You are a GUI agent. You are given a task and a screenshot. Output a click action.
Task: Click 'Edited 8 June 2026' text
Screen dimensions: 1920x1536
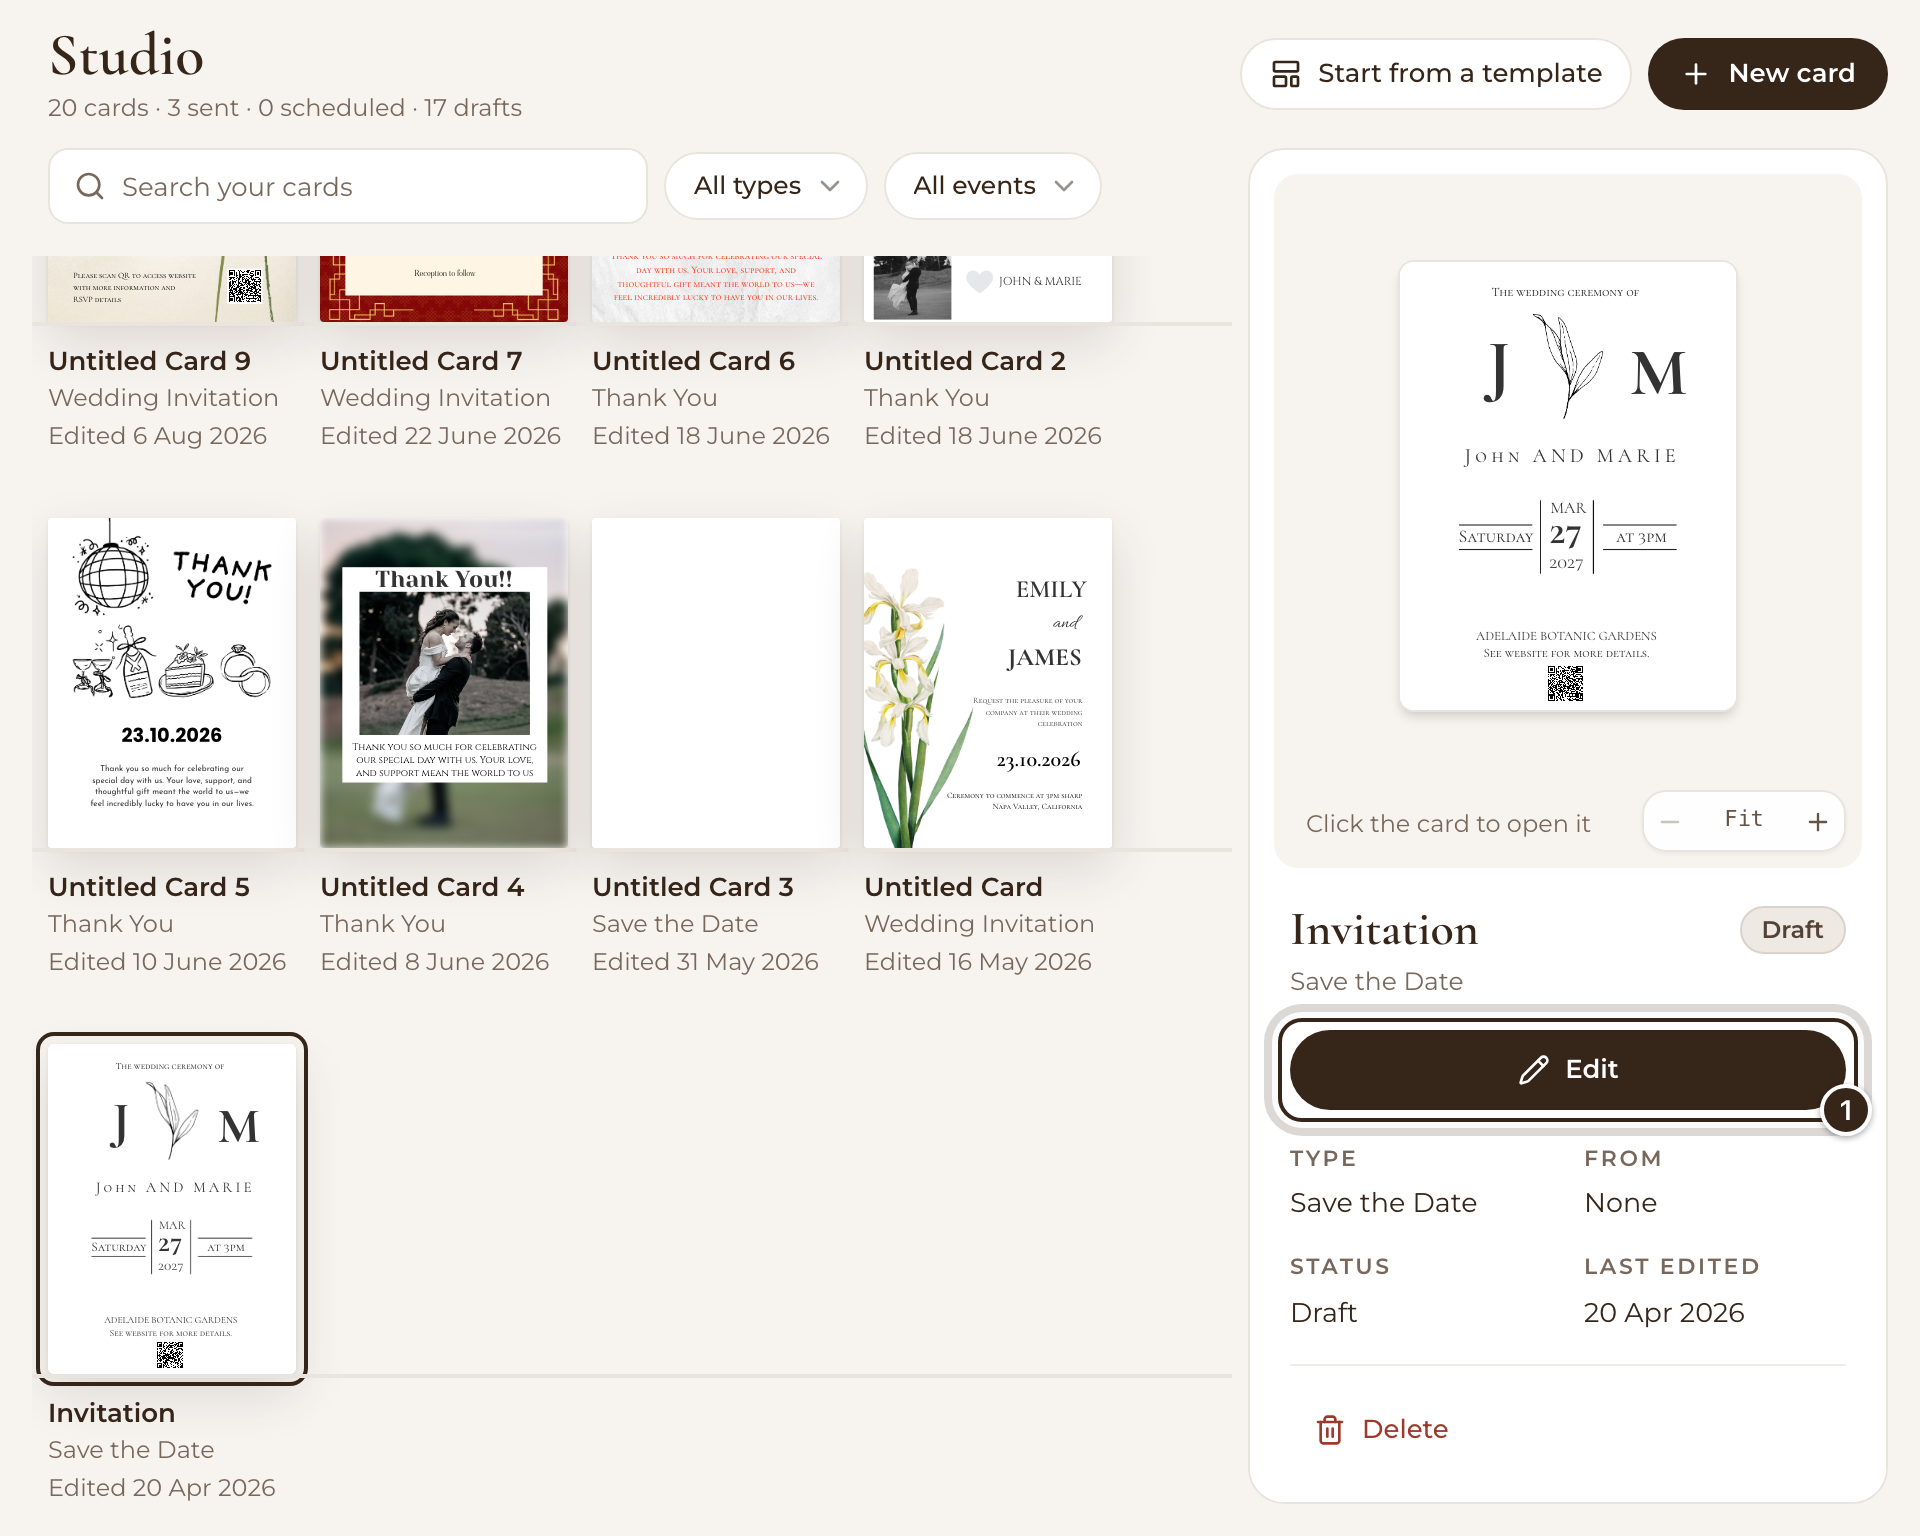(435, 962)
